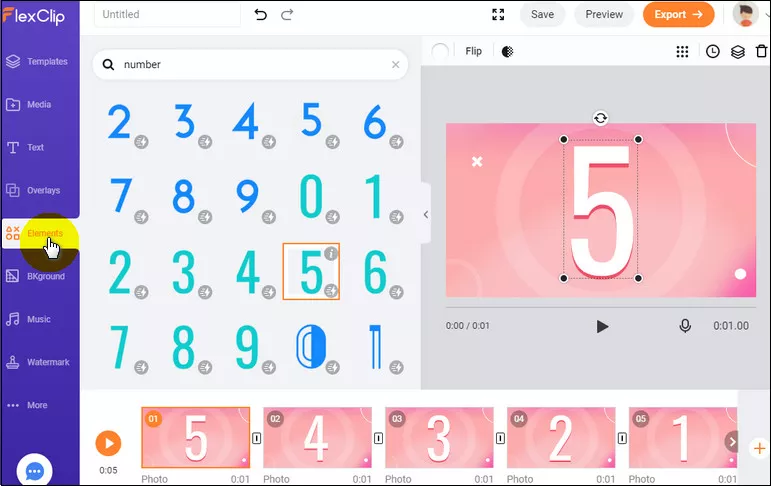Clear the search with X icon
Screen dimensions: 771x486
(x=395, y=64)
